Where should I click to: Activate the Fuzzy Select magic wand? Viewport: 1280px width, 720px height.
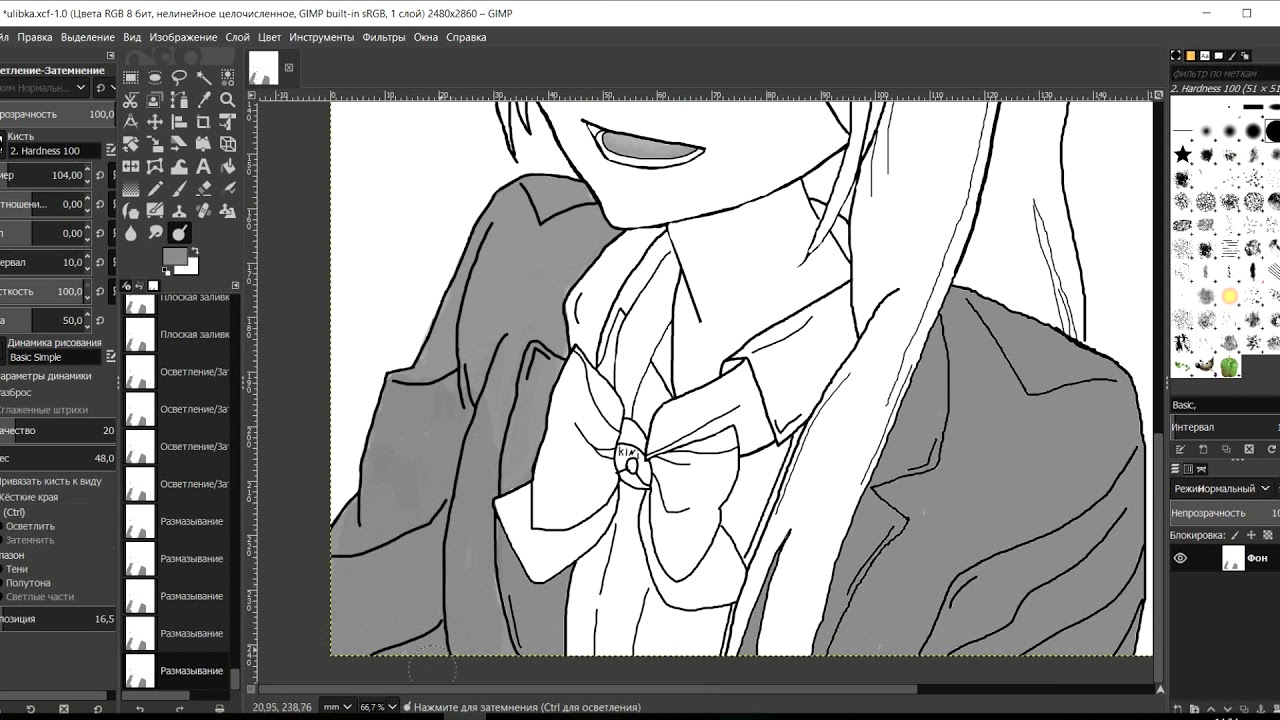pyautogui.click(x=203, y=77)
